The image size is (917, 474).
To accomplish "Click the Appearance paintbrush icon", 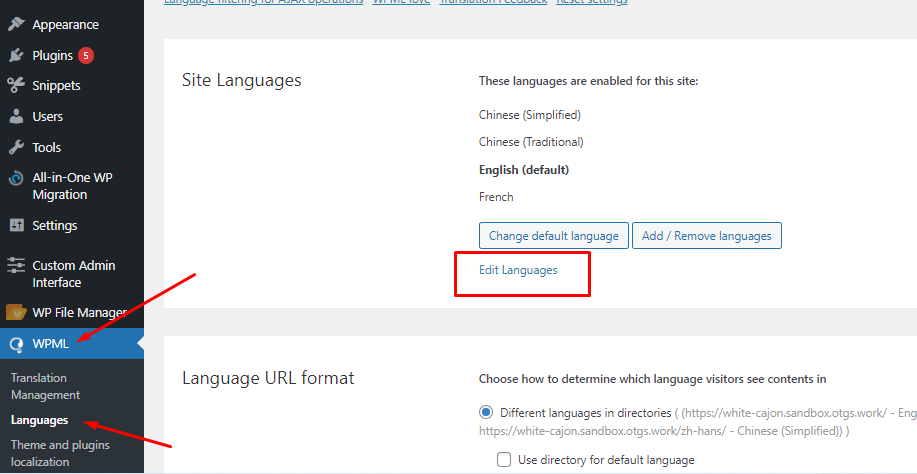I will click(x=16, y=25).
